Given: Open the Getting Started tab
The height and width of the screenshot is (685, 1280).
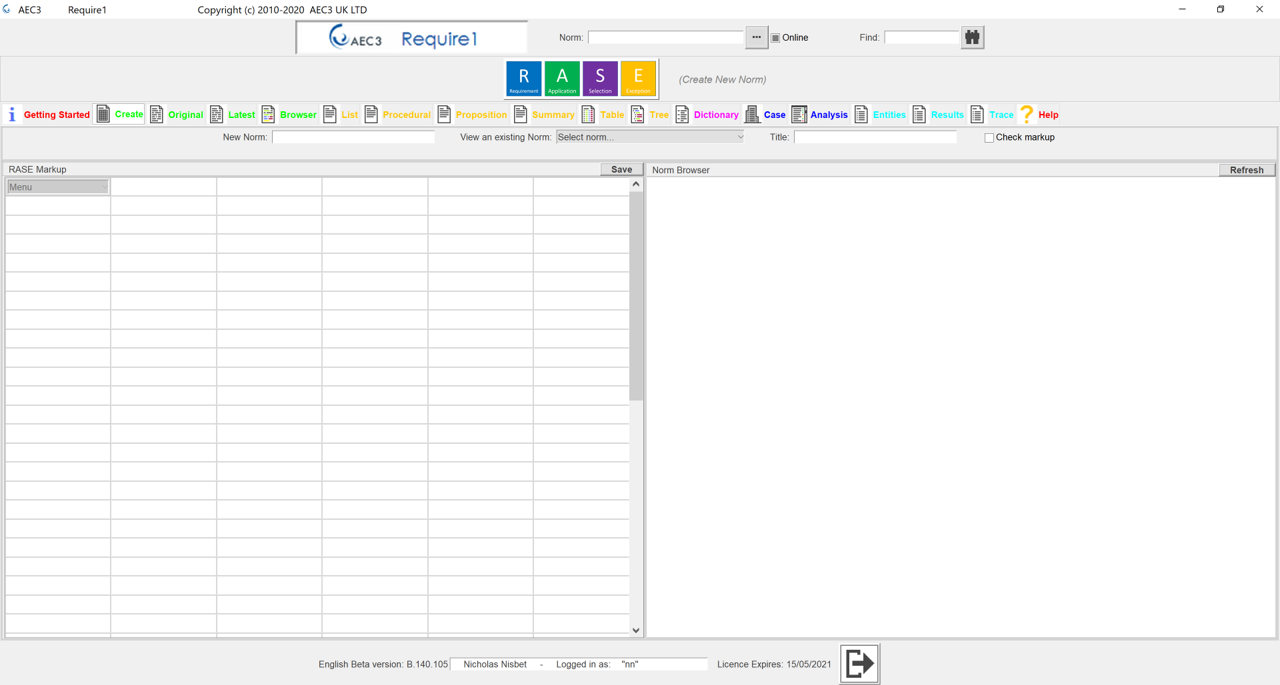Looking at the screenshot, I should tap(57, 115).
